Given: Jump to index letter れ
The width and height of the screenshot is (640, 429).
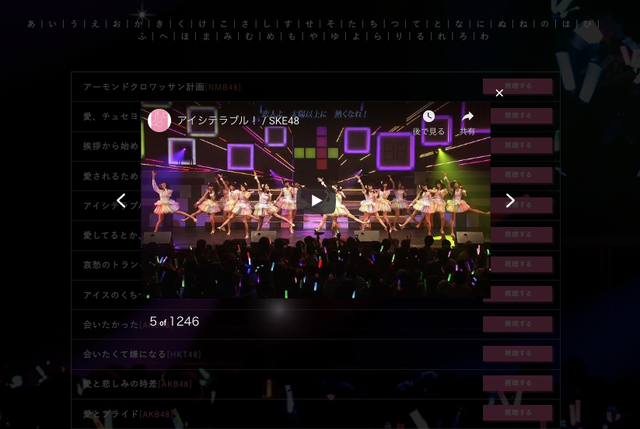Looking at the screenshot, I should [x=441, y=36].
